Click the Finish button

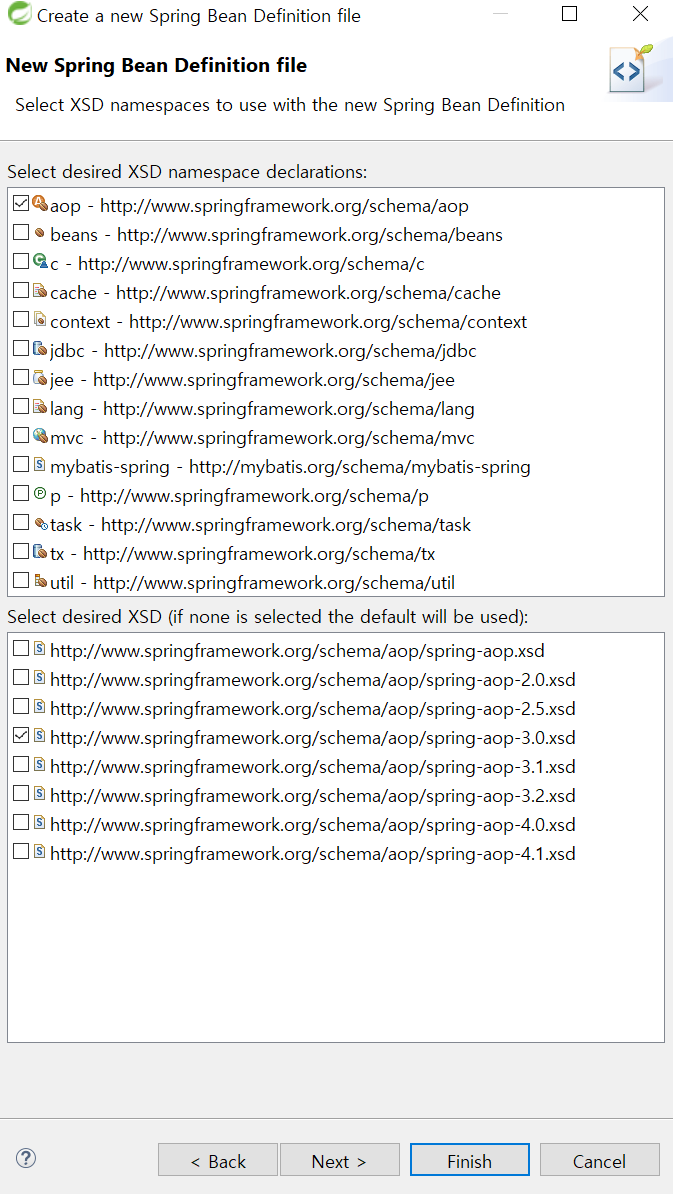coord(470,1160)
